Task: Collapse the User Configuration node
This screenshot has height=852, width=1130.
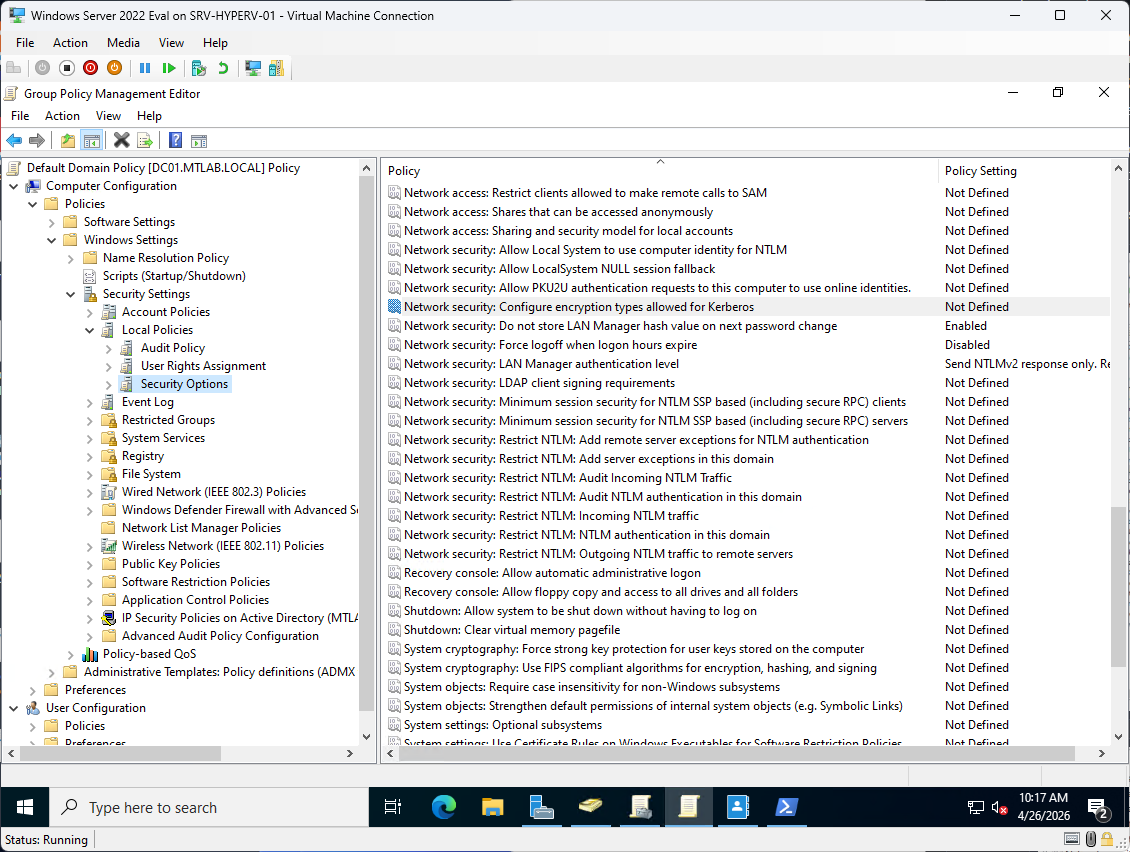Action: coord(14,709)
